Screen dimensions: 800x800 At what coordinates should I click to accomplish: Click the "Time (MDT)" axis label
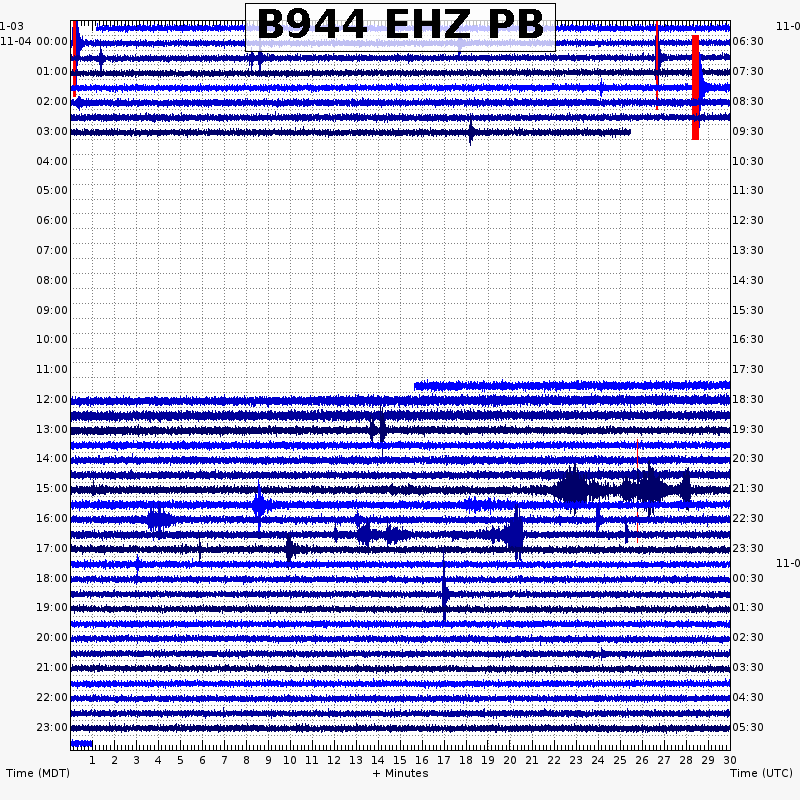click(38, 773)
